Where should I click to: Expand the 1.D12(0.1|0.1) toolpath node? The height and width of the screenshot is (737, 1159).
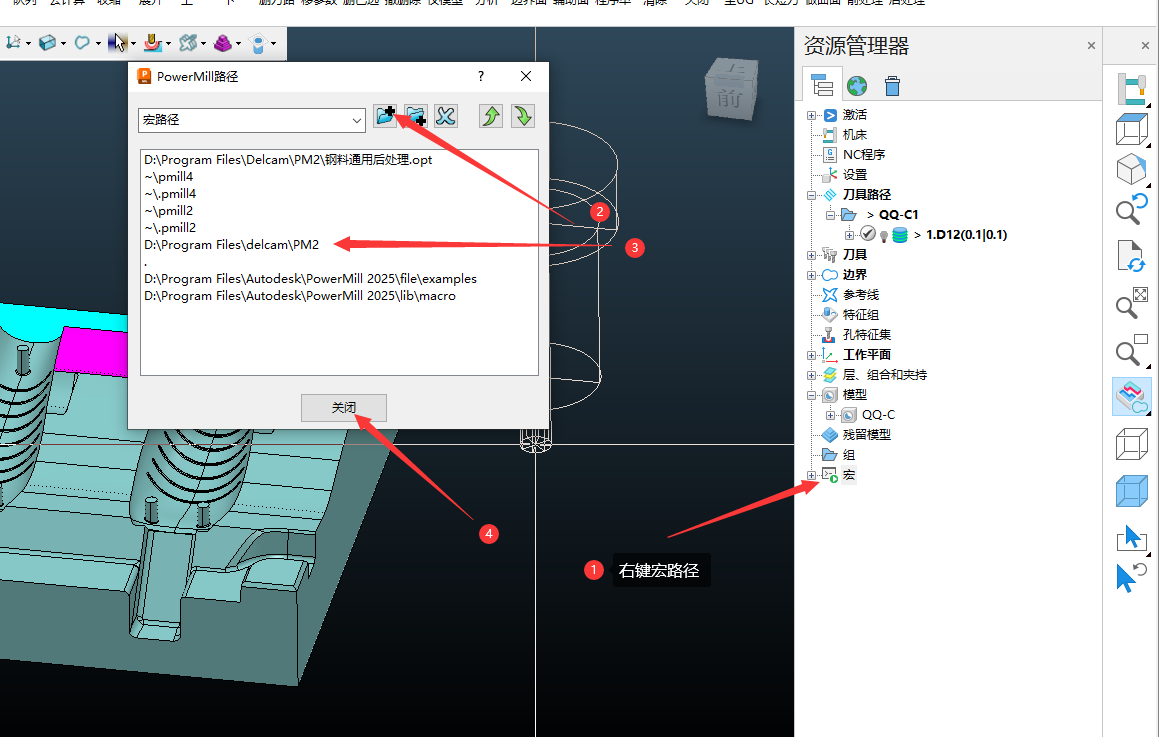click(850, 235)
